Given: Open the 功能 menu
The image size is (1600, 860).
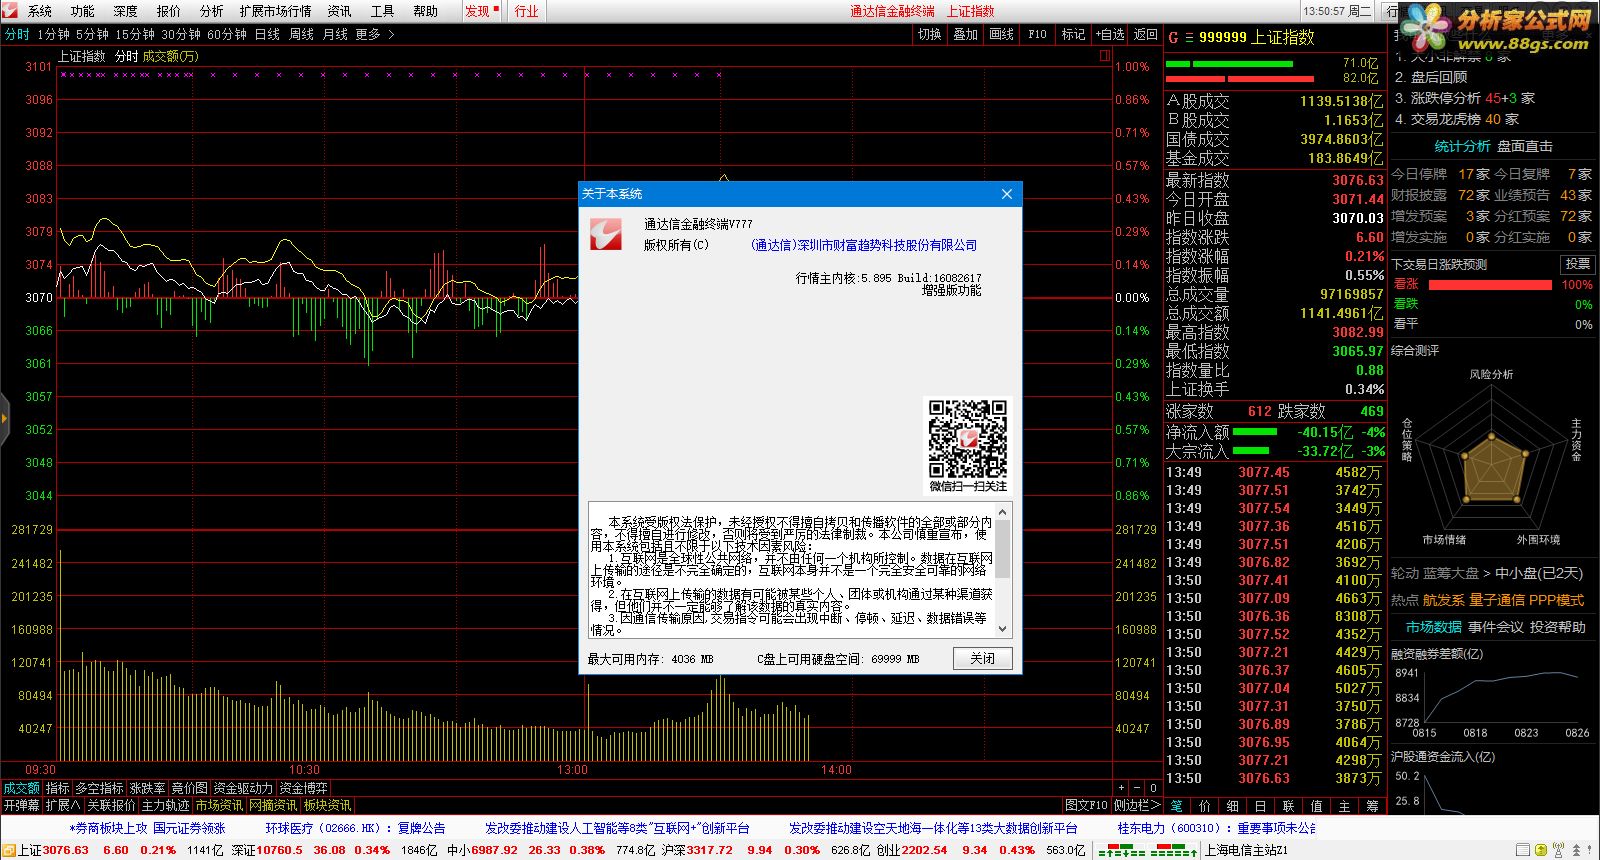Looking at the screenshot, I should (83, 11).
